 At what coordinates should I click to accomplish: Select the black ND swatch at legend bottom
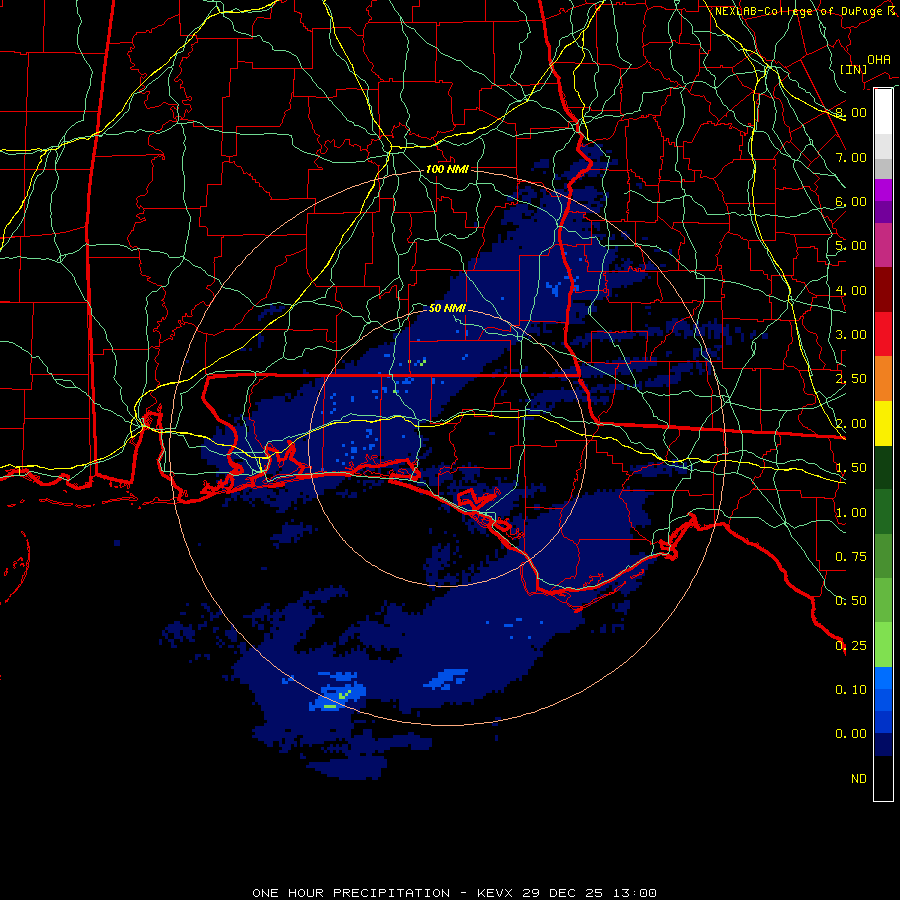point(883,778)
